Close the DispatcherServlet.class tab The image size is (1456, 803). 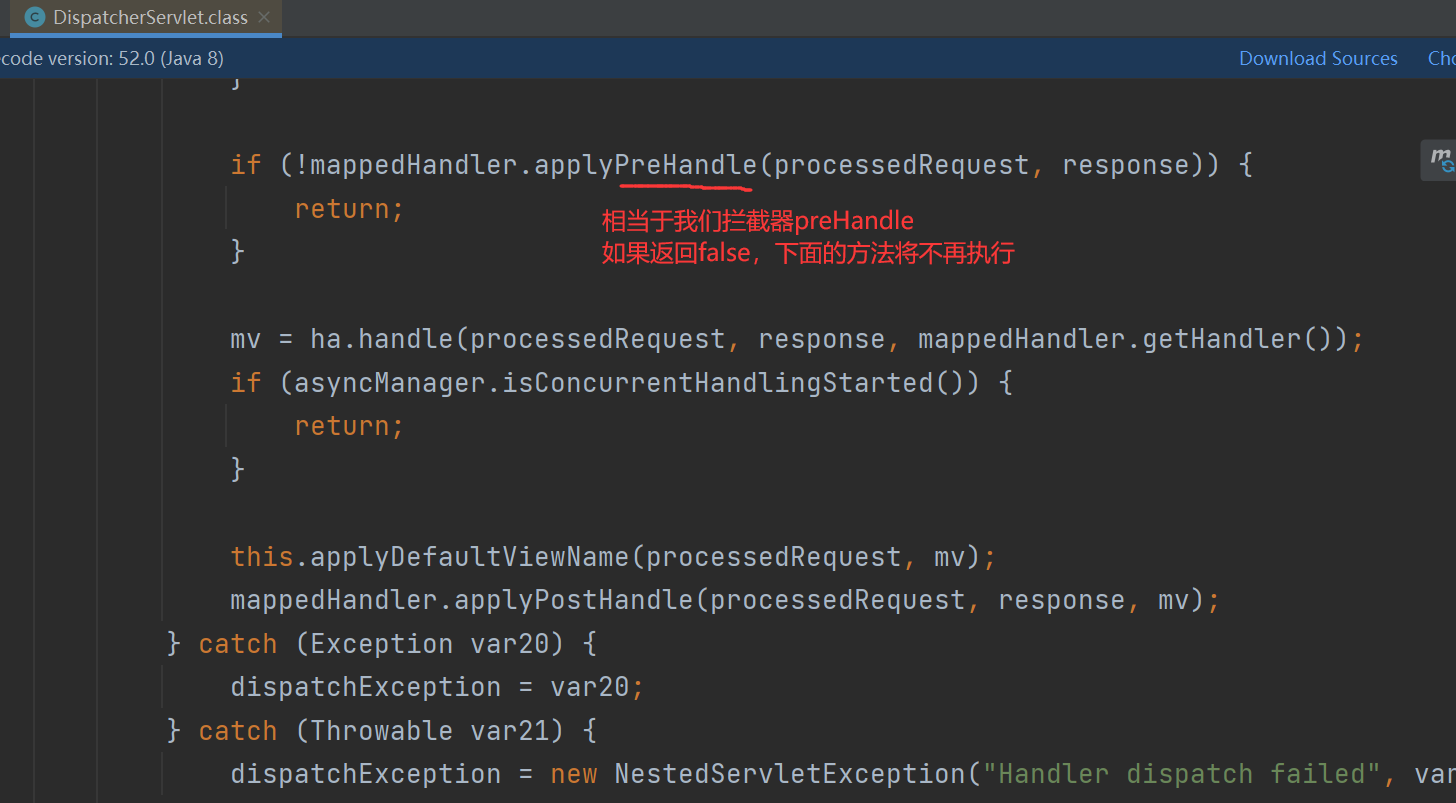pyautogui.click(x=264, y=18)
